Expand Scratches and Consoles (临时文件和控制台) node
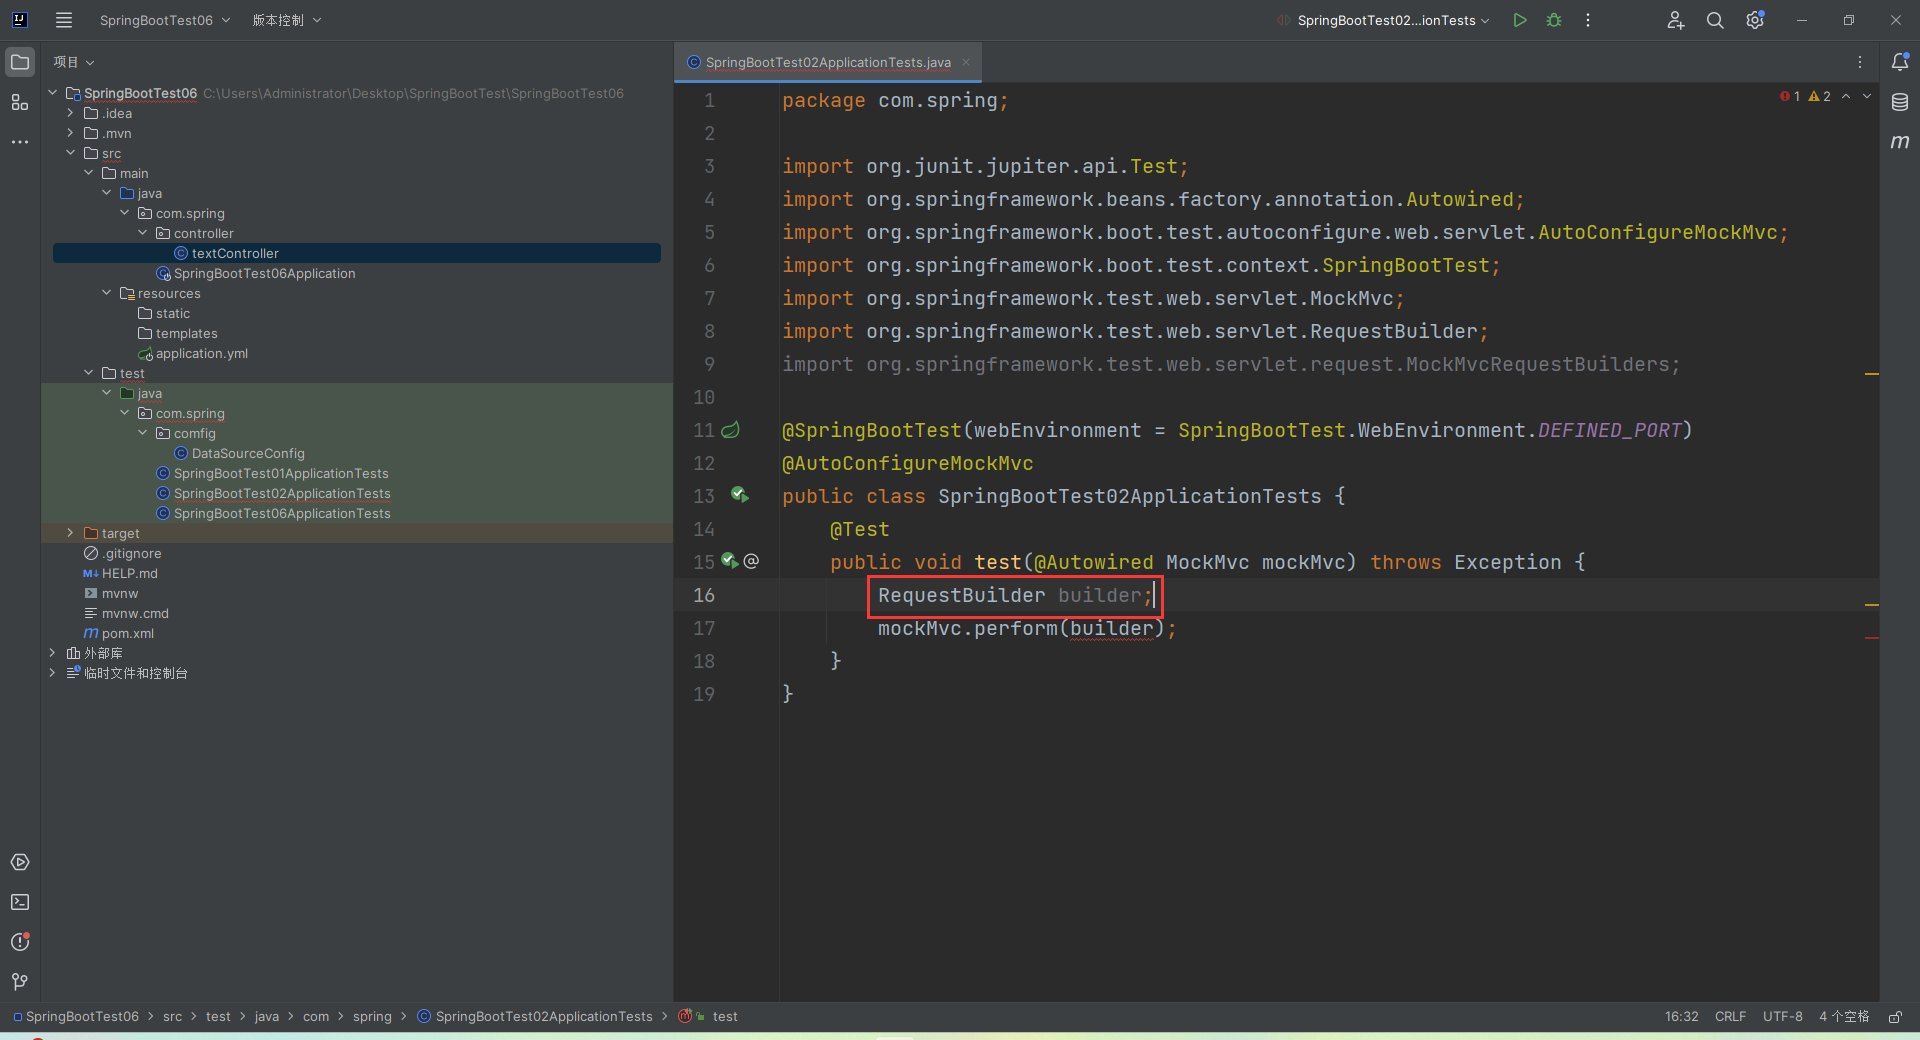1920x1040 pixels. 52,673
